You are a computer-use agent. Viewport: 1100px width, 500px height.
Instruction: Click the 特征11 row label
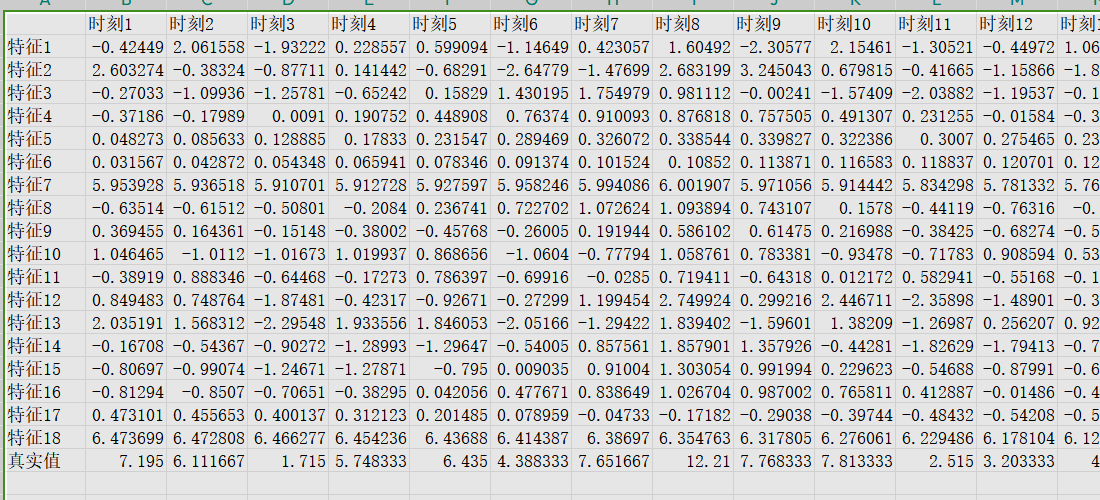pos(45,277)
